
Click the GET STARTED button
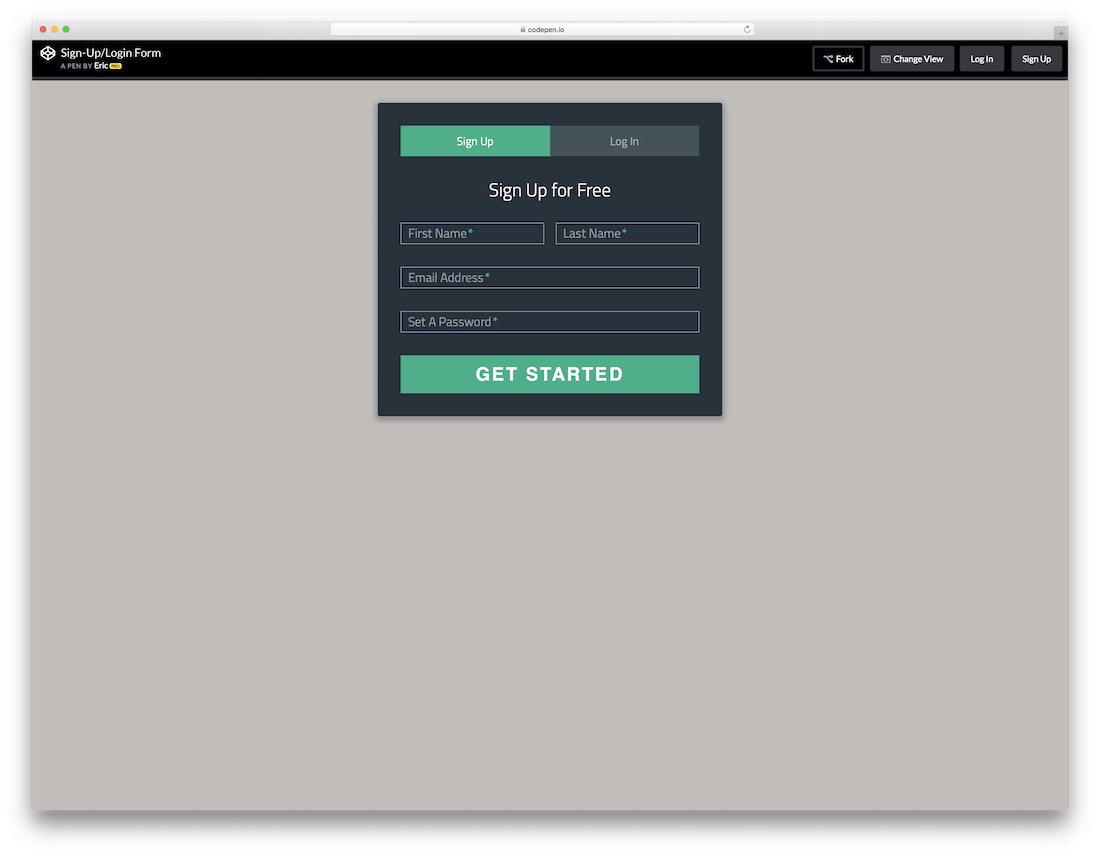pos(550,374)
